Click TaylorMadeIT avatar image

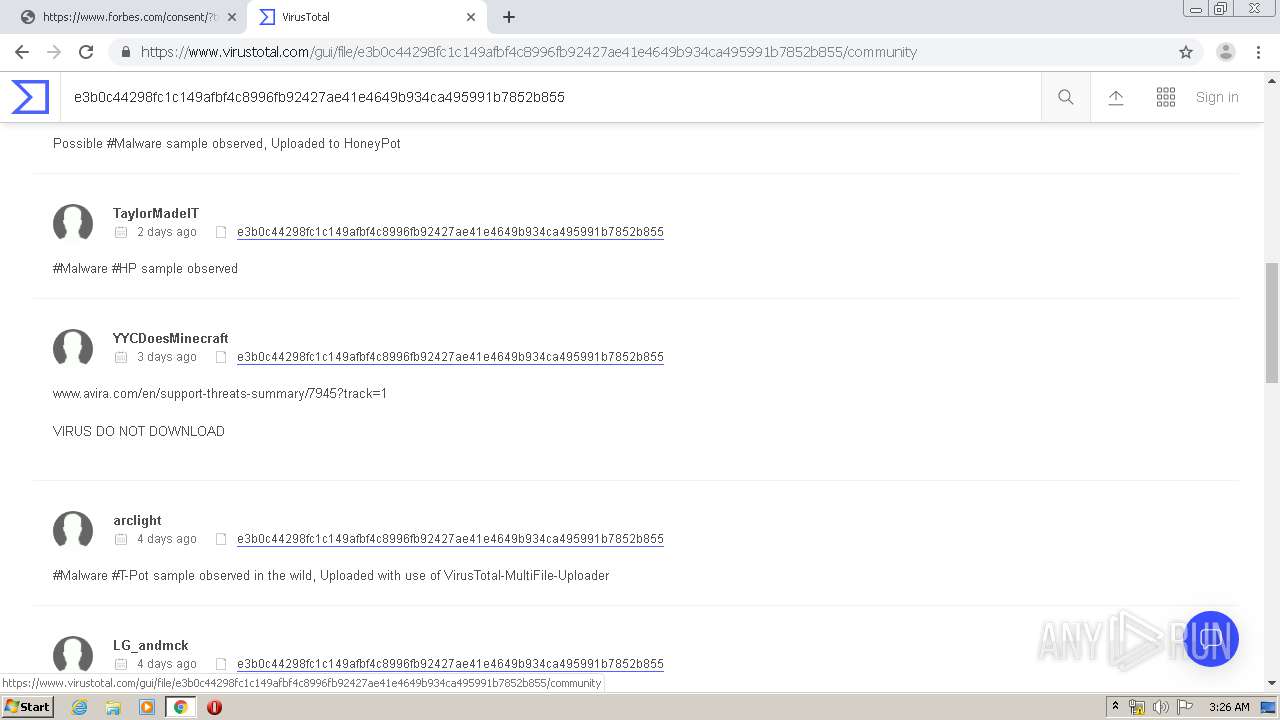point(73,223)
